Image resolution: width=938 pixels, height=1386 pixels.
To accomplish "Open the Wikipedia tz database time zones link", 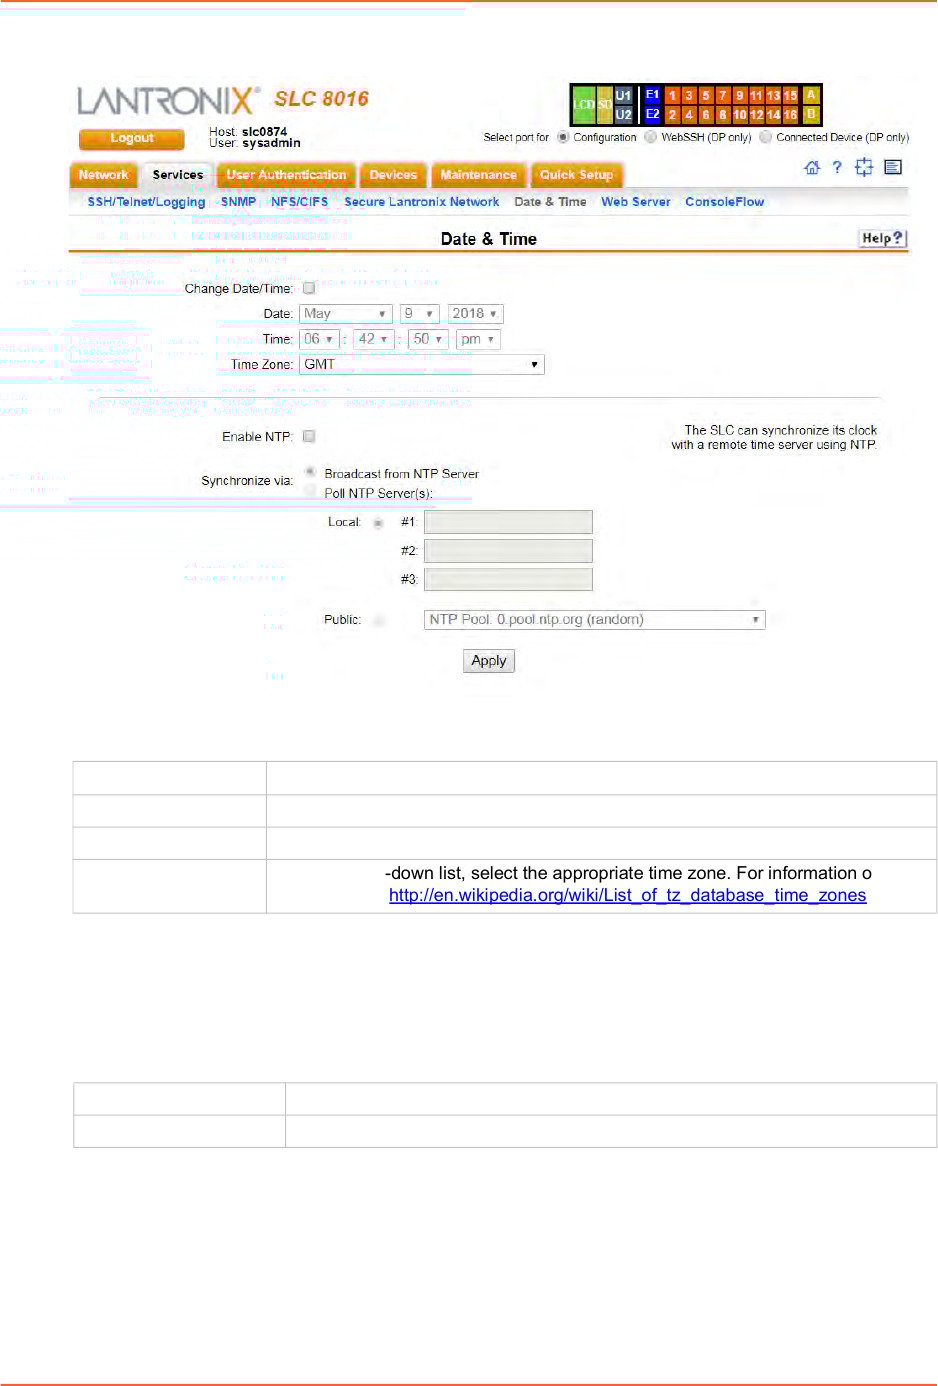I will click(x=627, y=896).
